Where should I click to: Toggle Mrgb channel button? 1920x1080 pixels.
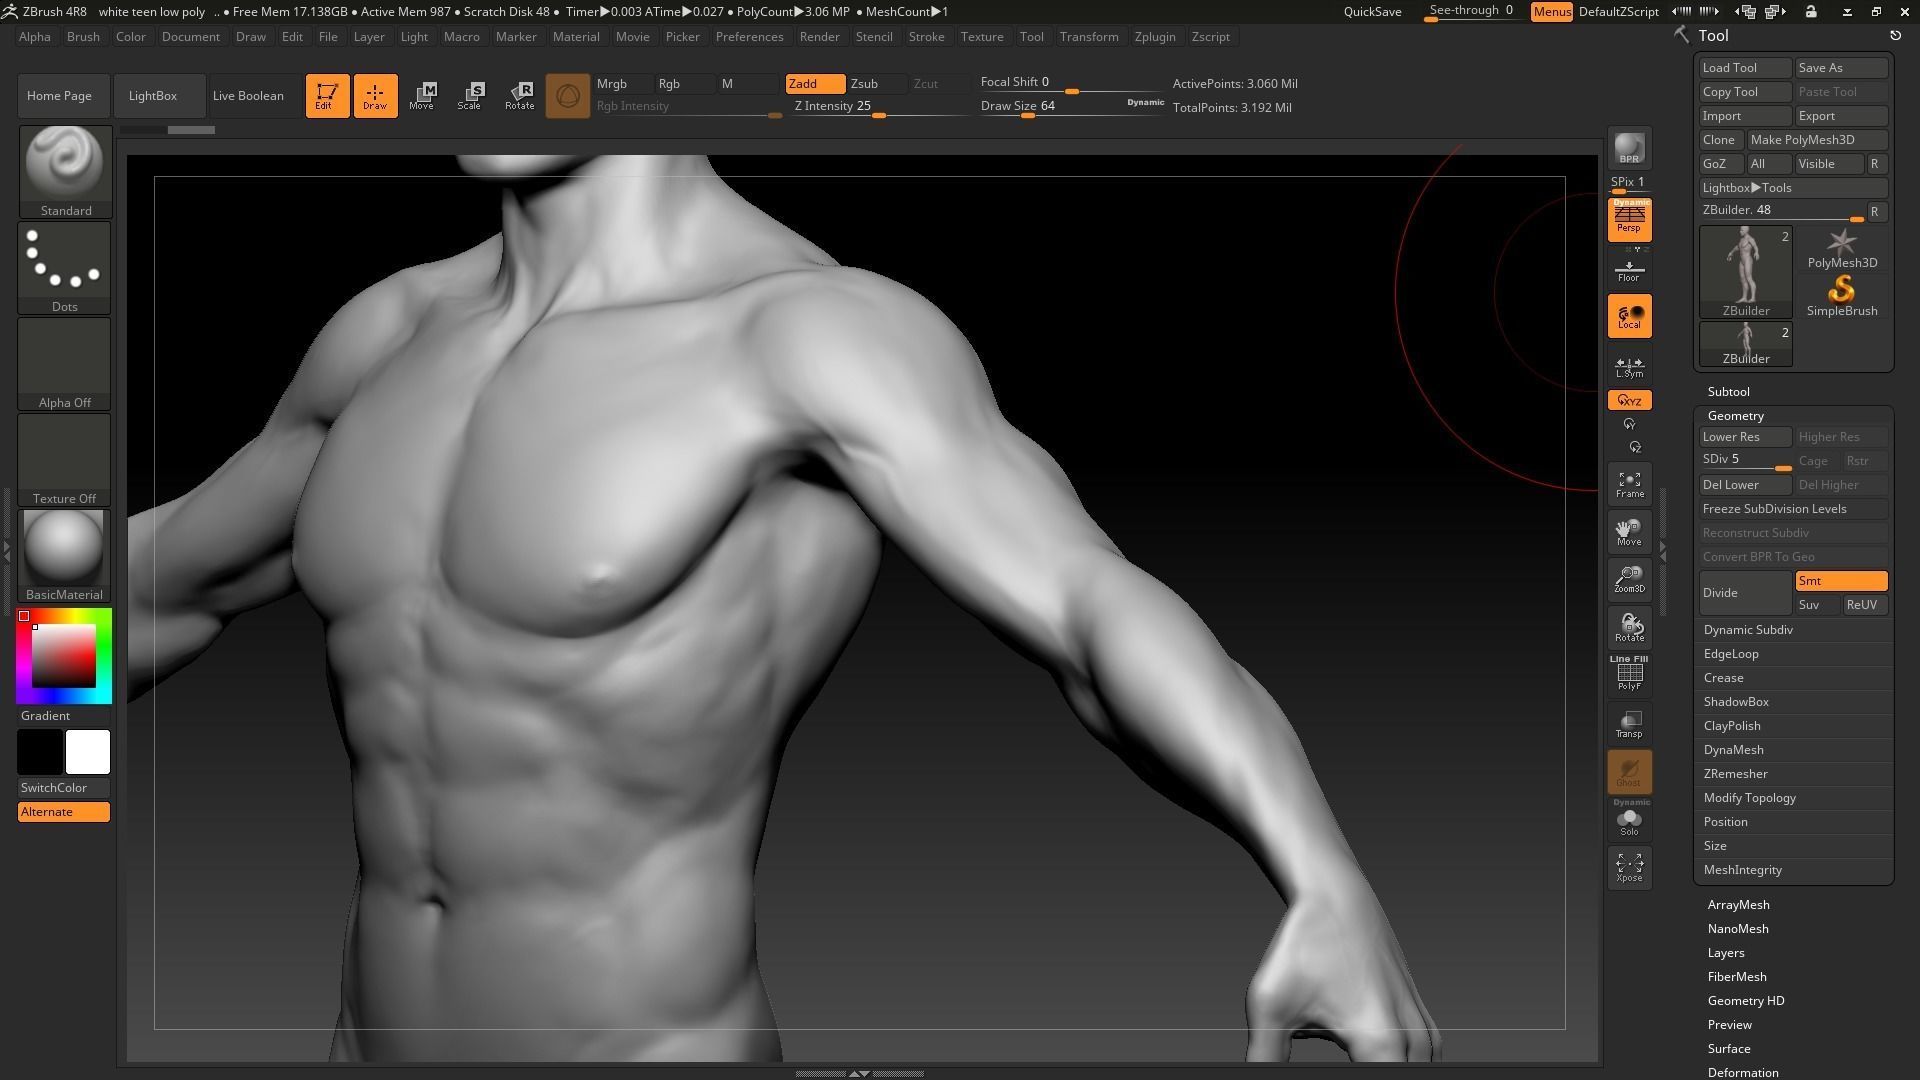point(624,84)
